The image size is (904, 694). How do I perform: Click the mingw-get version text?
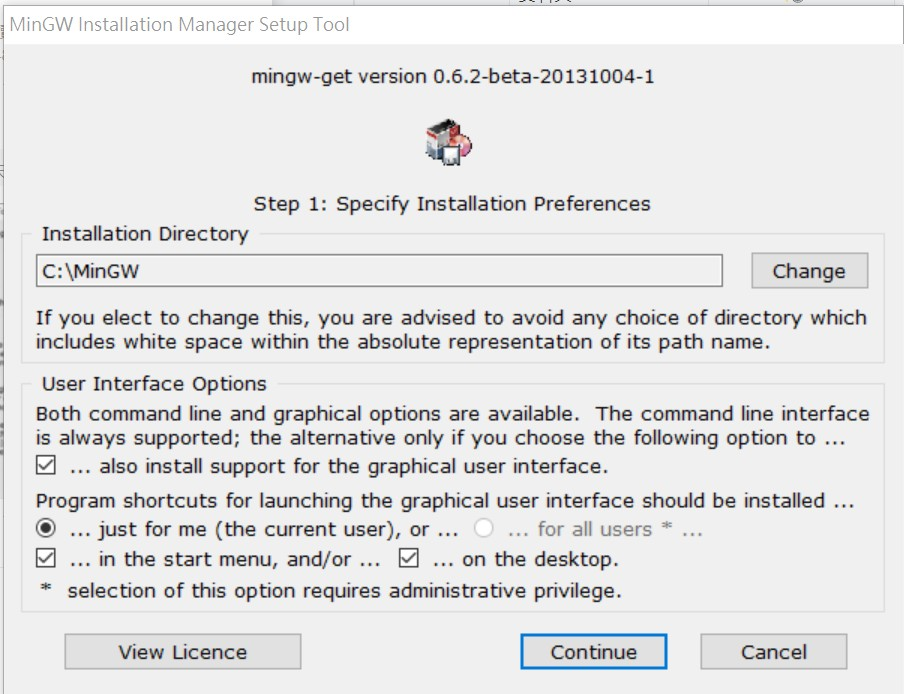click(453, 77)
